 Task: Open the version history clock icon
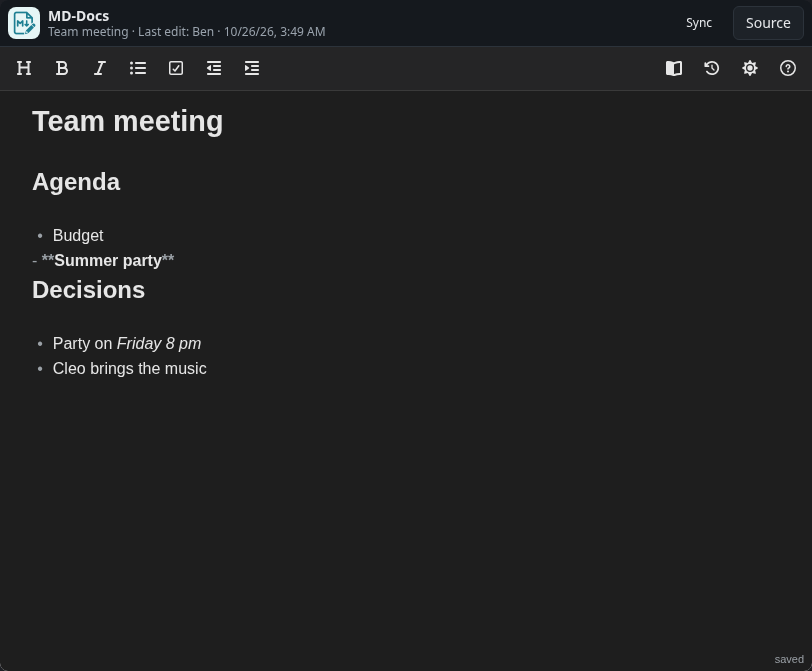tap(712, 68)
